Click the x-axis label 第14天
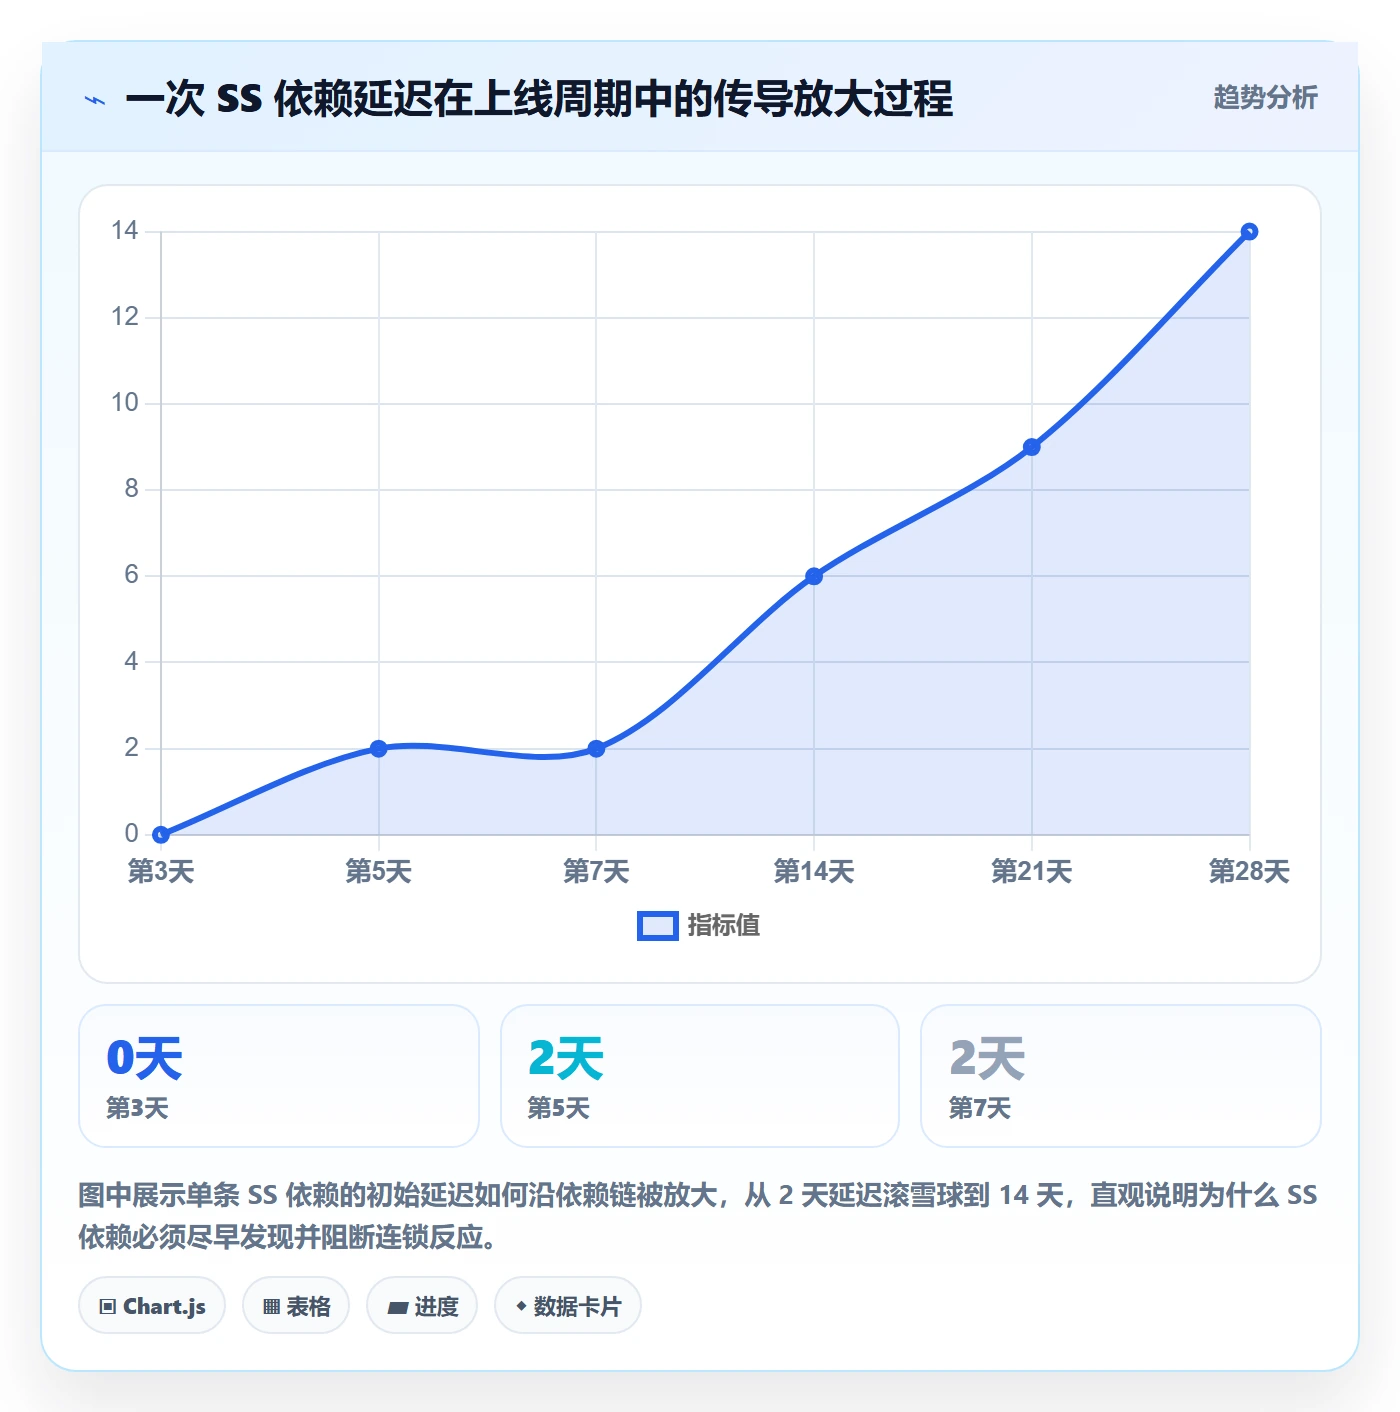Image resolution: width=1400 pixels, height=1412 pixels. coord(814,871)
